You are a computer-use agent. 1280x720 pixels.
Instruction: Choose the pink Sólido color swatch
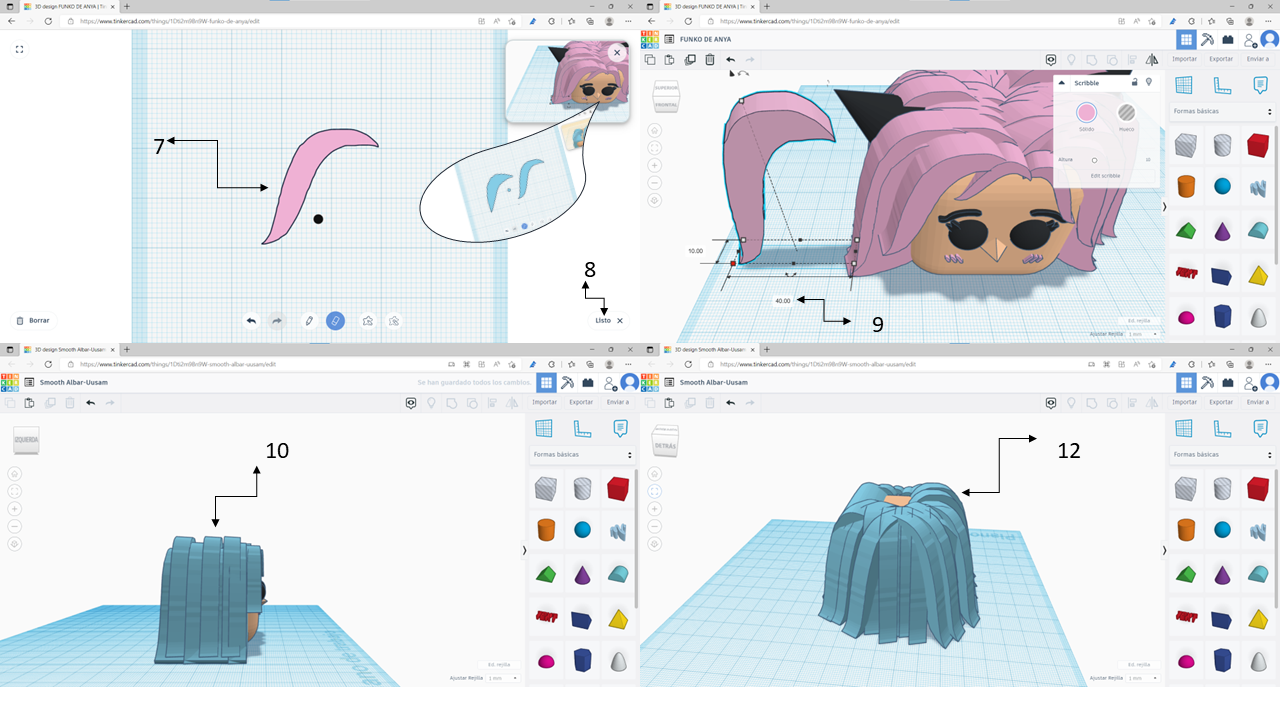pyautogui.click(x=1086, y=113)
